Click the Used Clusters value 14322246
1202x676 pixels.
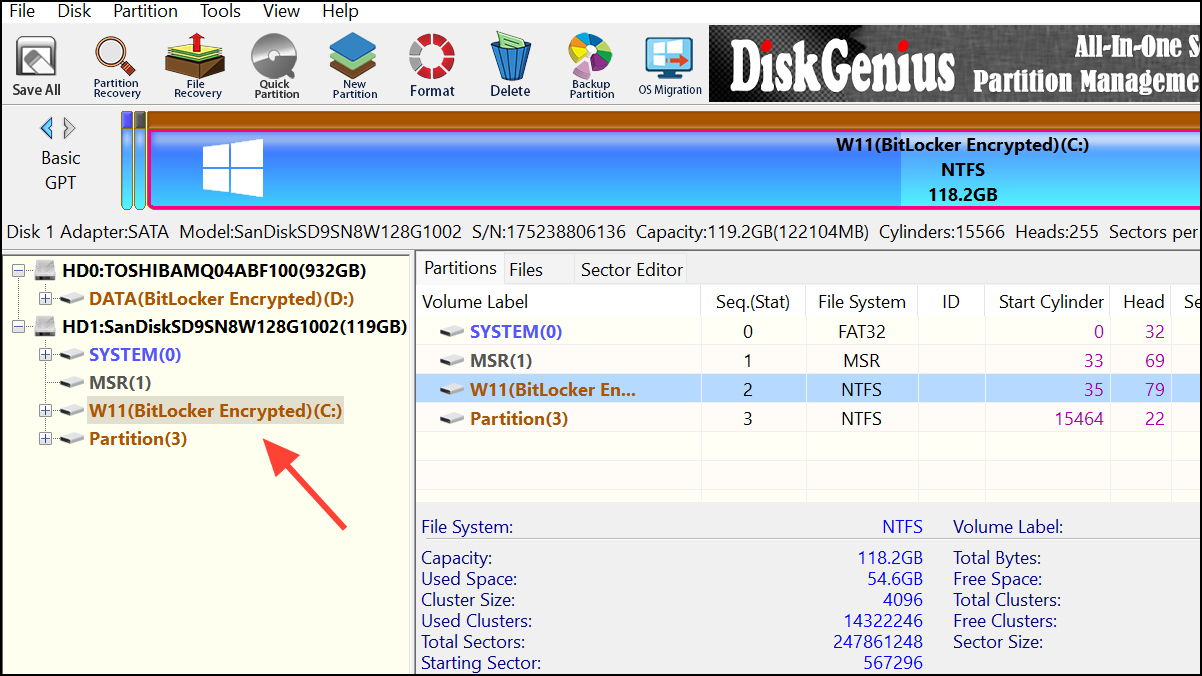coord(882,621)
